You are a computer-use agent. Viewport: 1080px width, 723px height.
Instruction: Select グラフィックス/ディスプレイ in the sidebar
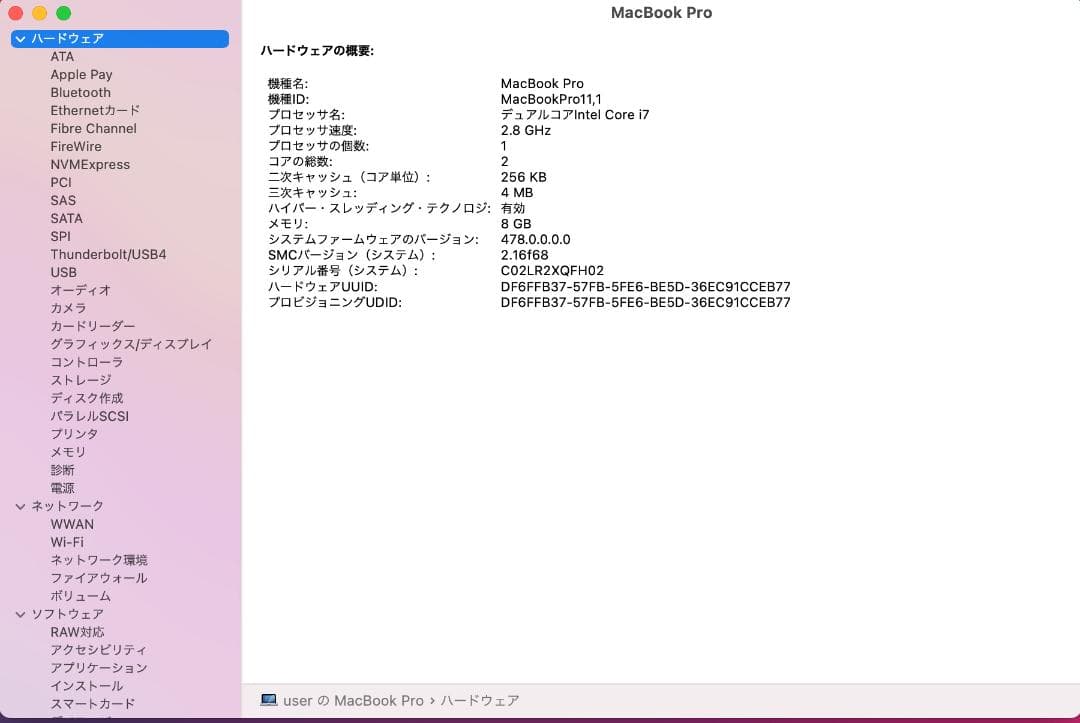pos(133,344)
